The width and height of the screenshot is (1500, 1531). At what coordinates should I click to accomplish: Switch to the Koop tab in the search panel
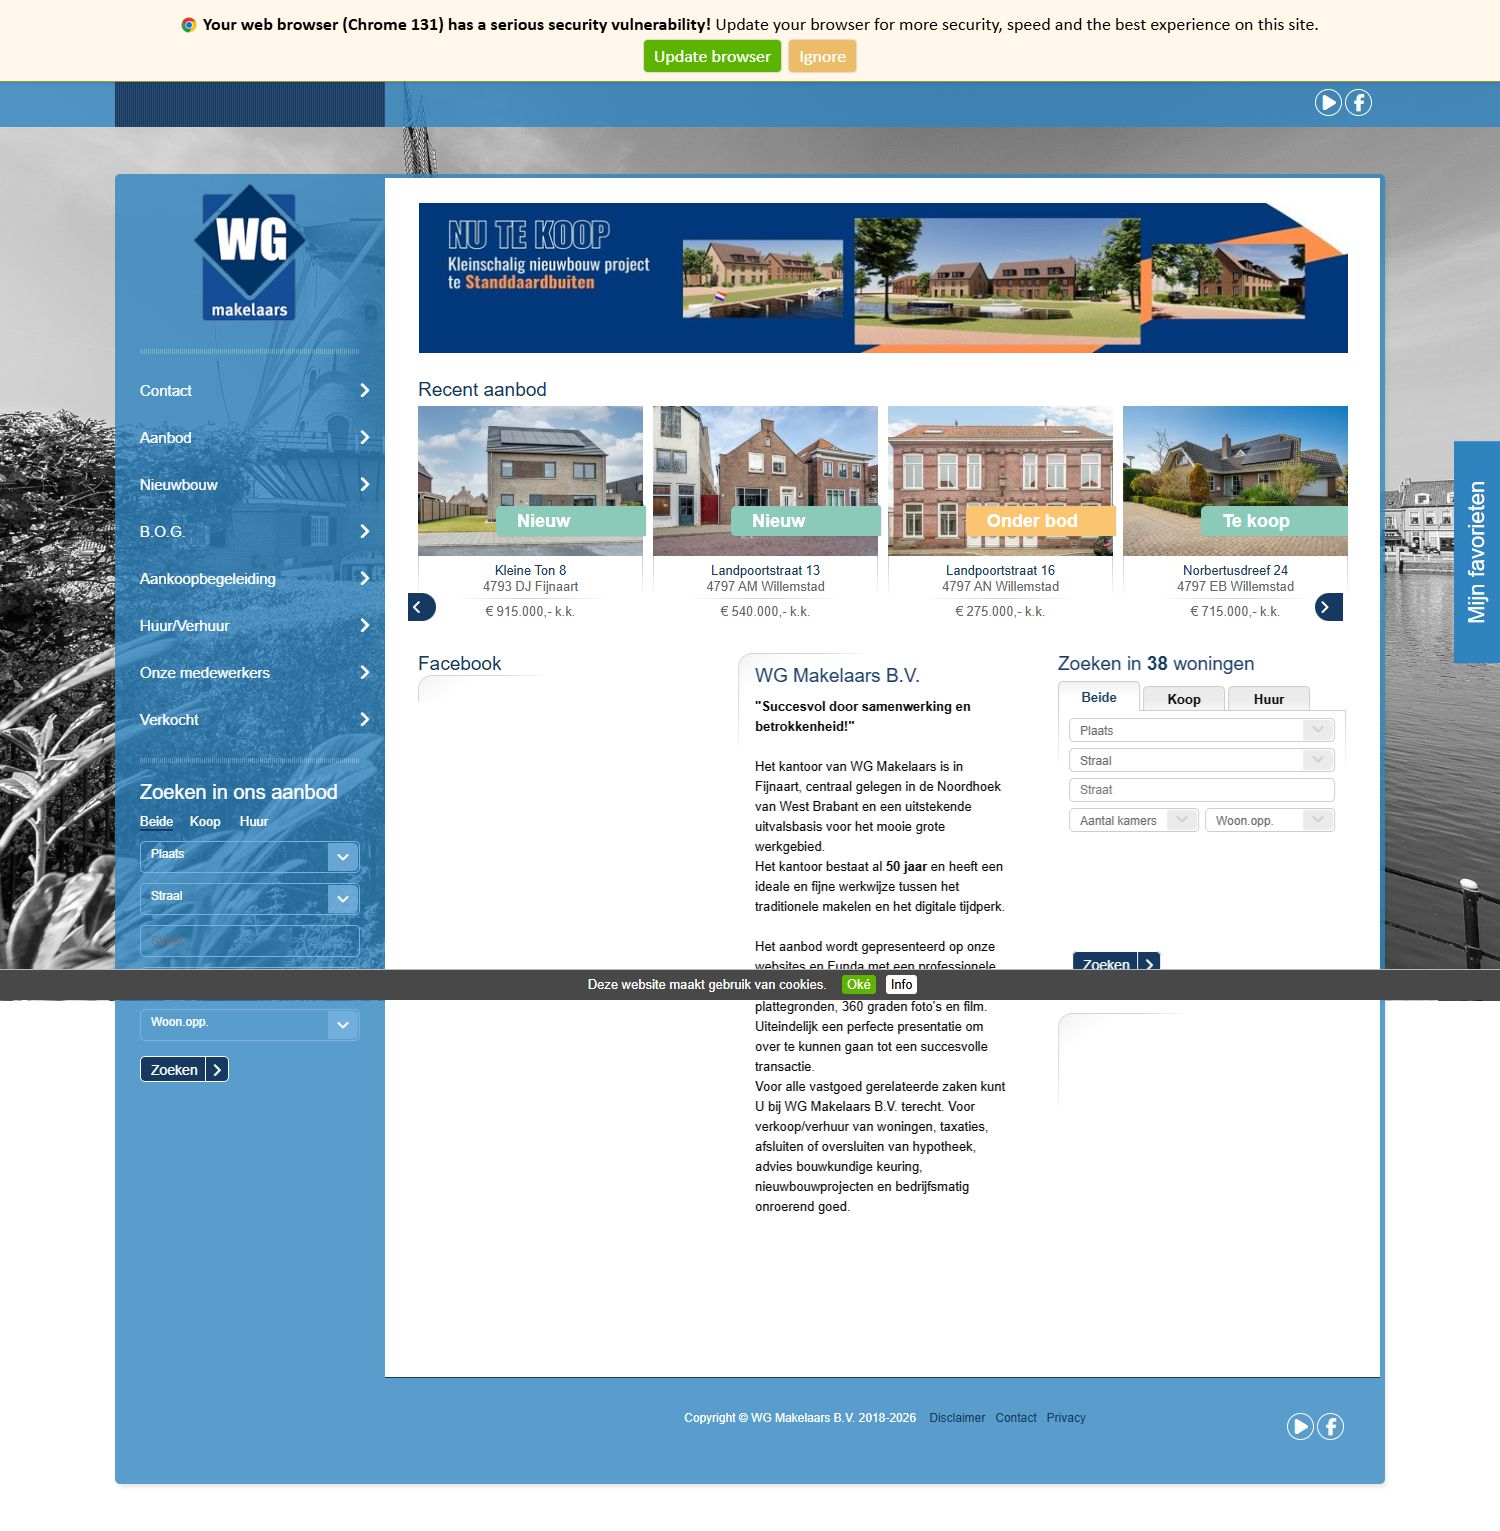[1184, 698]
